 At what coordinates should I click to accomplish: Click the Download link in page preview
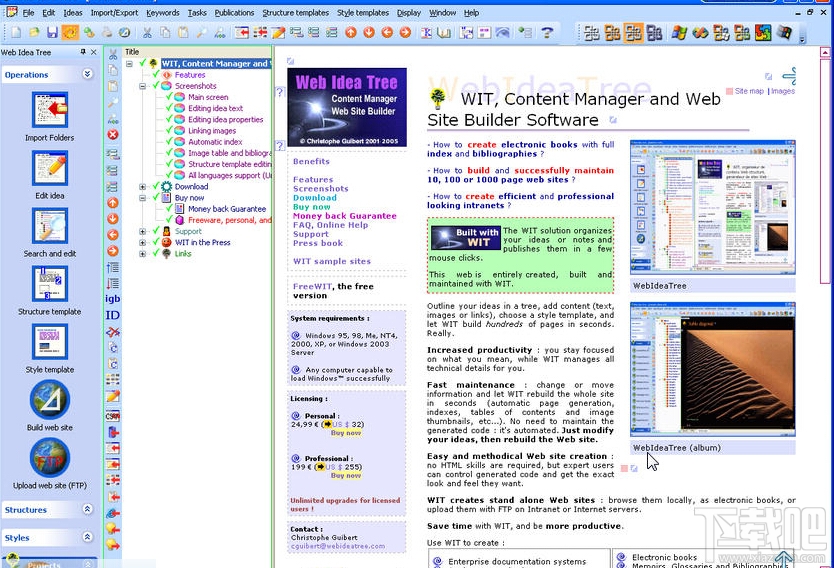[x=315, y=197]
